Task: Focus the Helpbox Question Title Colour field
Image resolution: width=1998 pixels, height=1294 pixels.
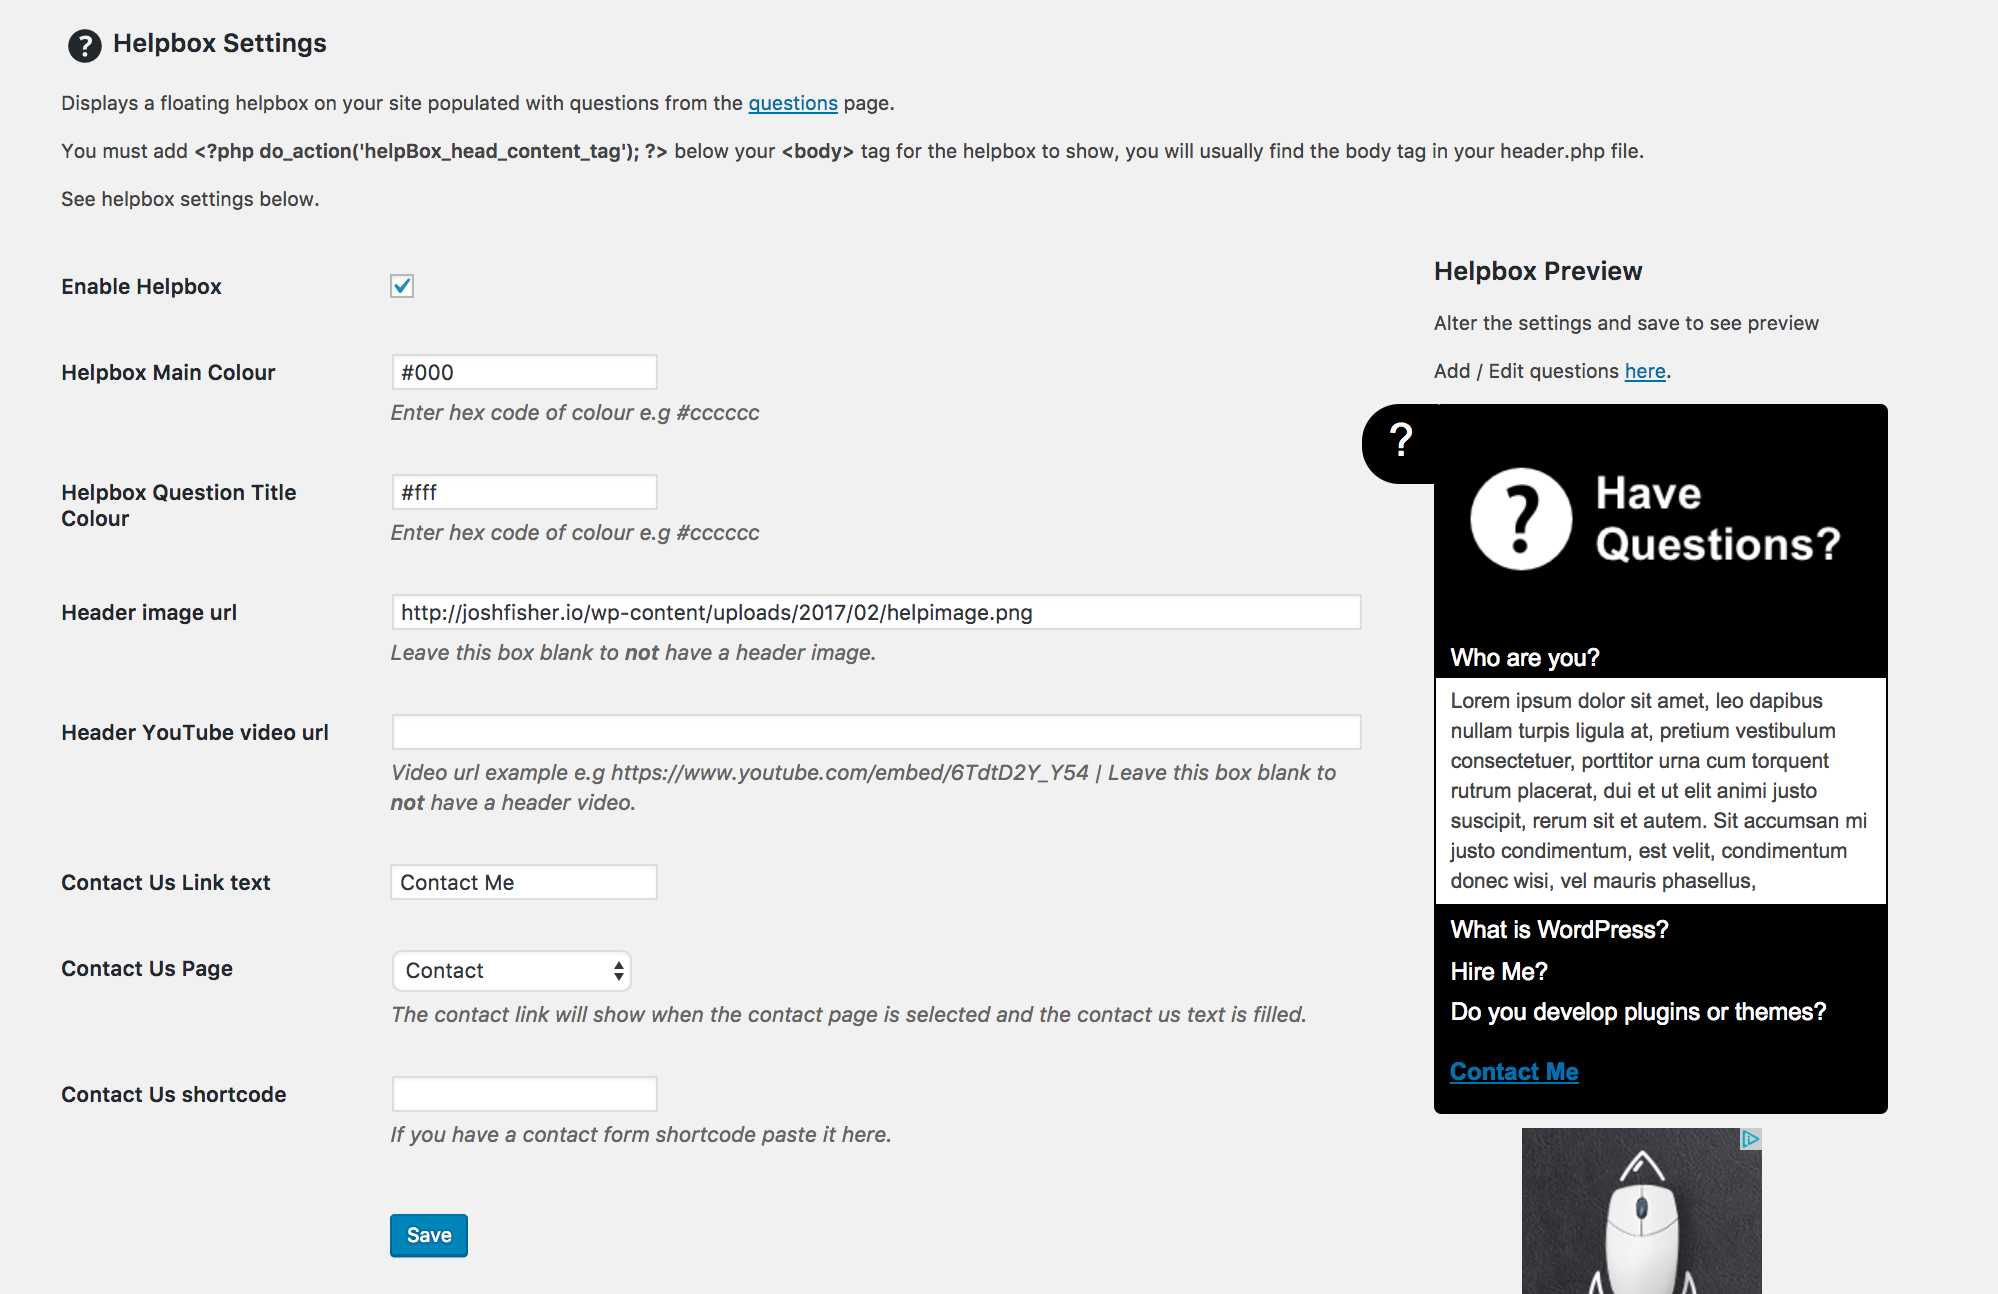Action: 524,492
